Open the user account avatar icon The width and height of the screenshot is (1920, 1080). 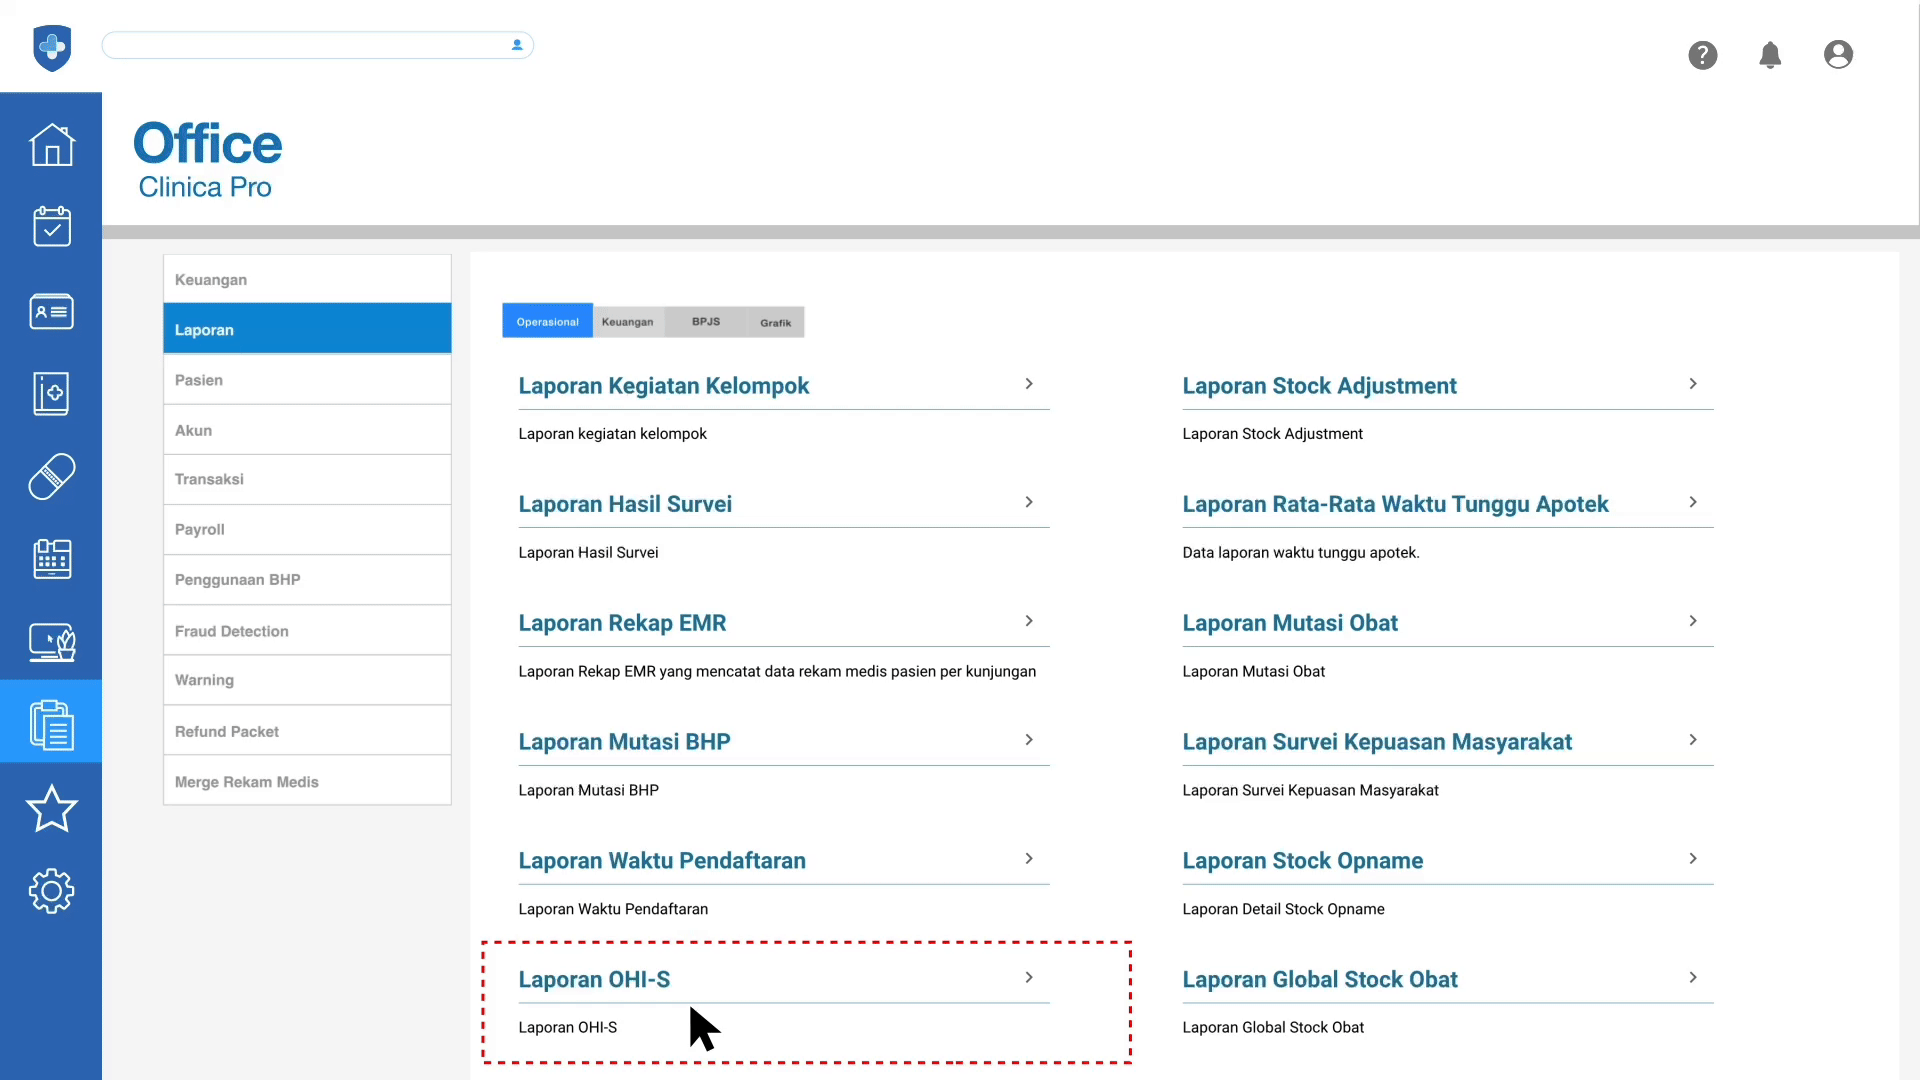tap(1838, 55)
